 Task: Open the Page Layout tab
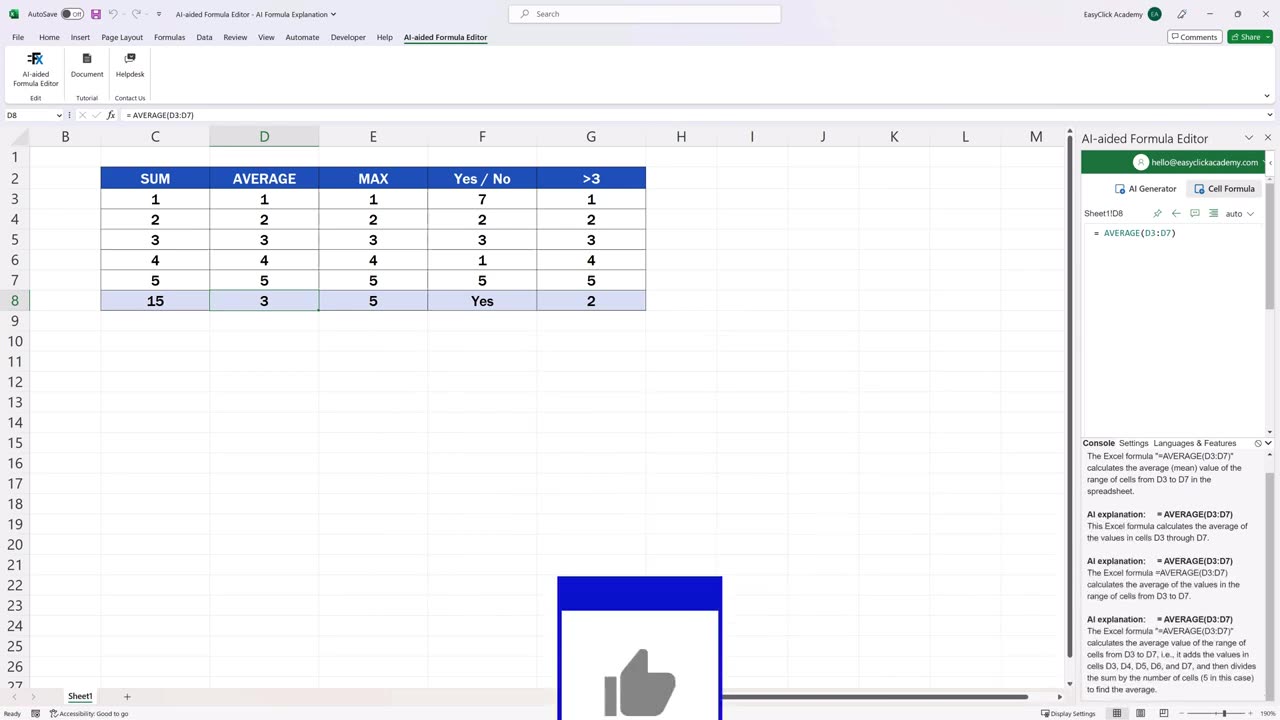pyautogui.click(x=122, y=37)
